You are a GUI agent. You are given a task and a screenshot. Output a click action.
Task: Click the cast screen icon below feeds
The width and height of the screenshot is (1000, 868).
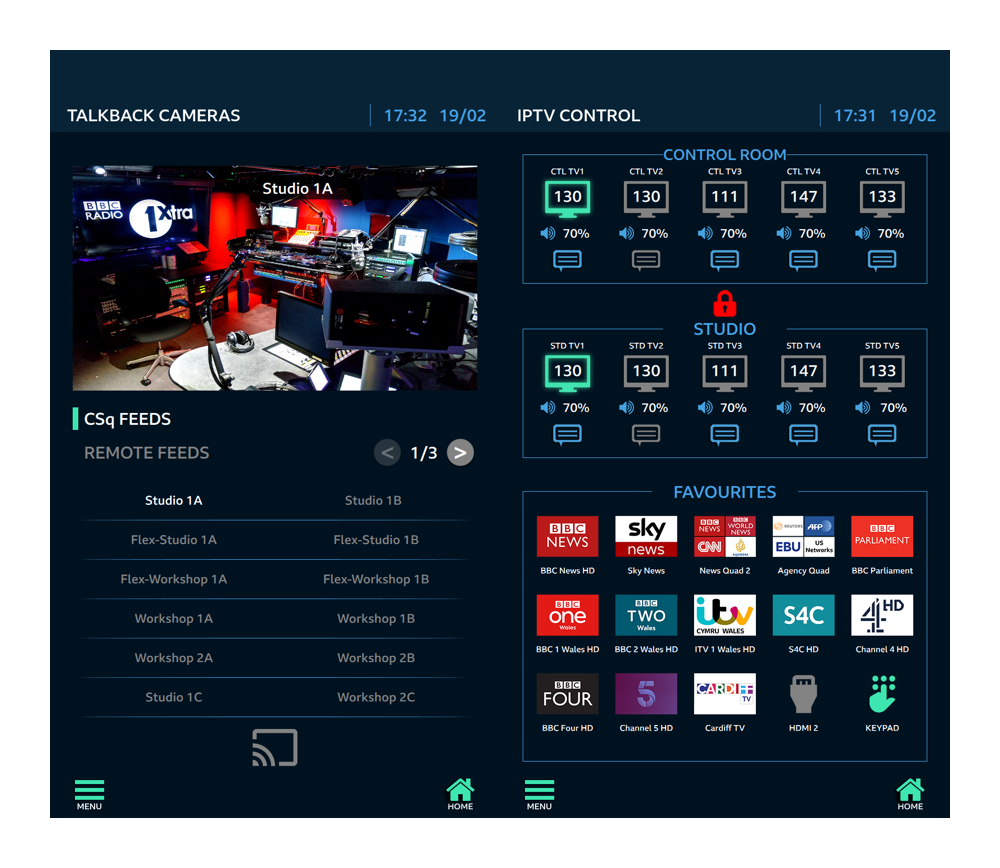[x=274, y=748]
